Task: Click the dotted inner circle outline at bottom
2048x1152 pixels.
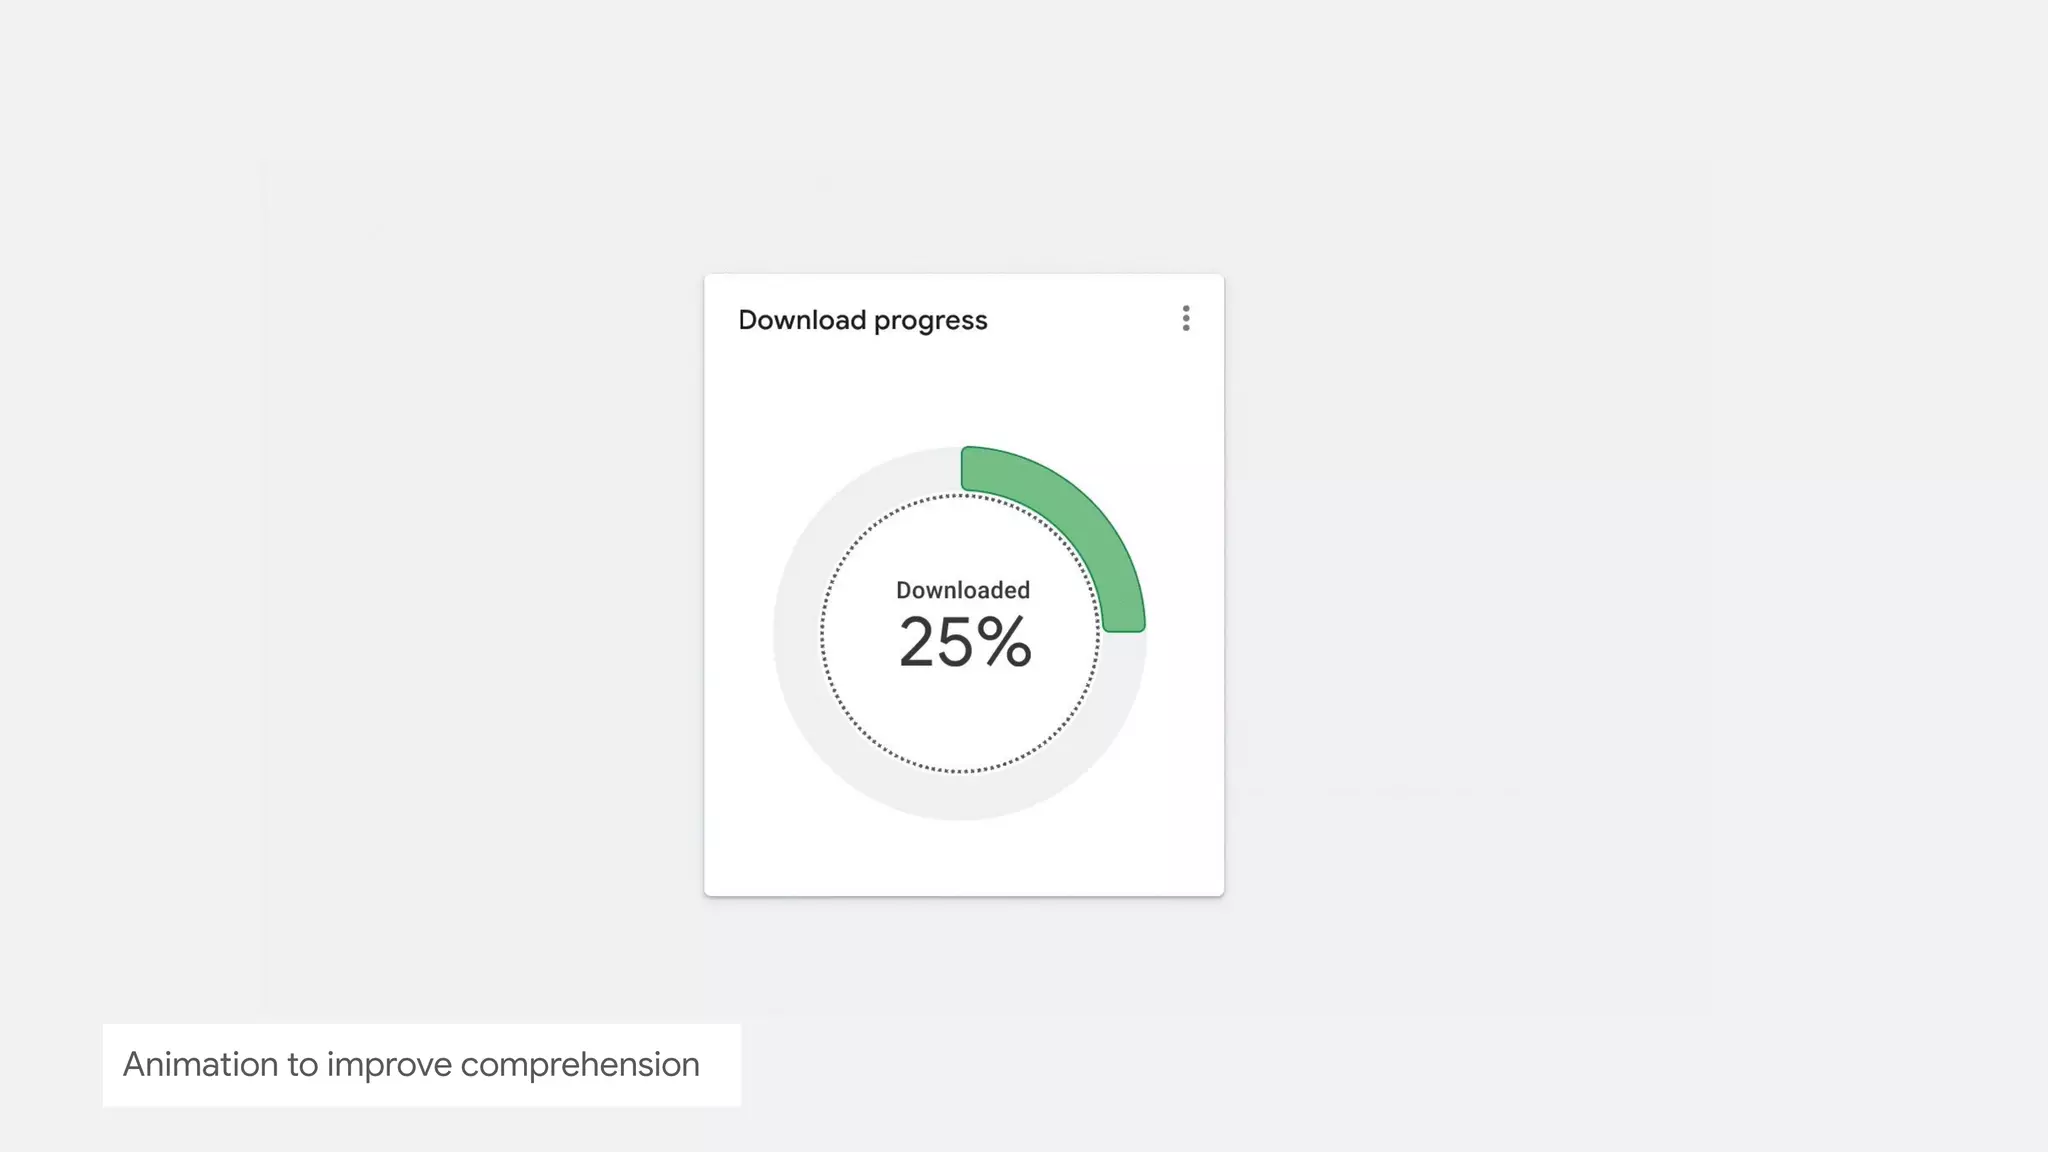Action: (960, 771)
